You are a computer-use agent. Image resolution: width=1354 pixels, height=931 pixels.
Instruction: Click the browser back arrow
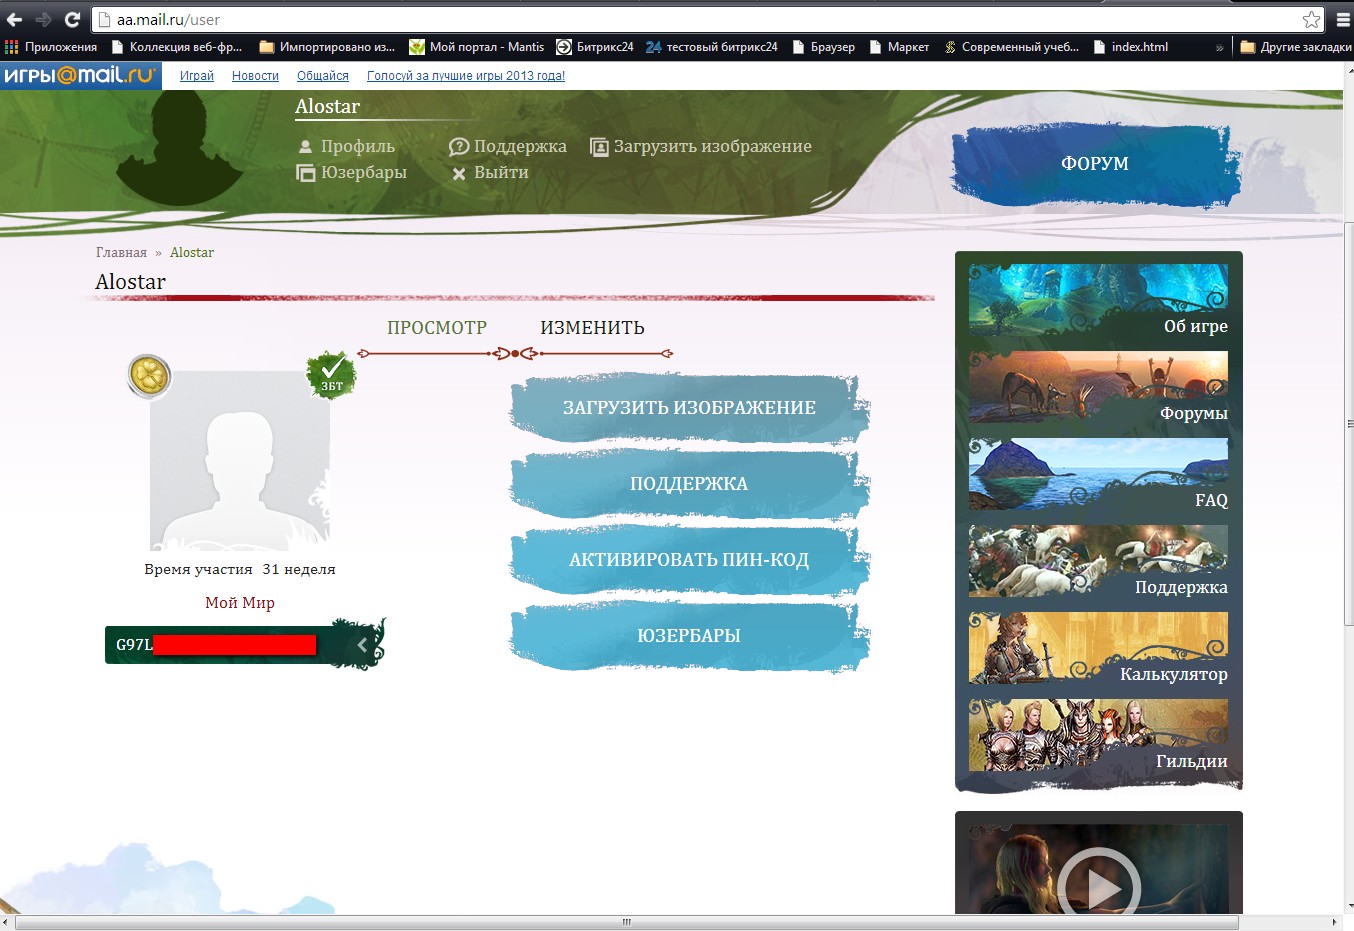[x=15, y=19]
